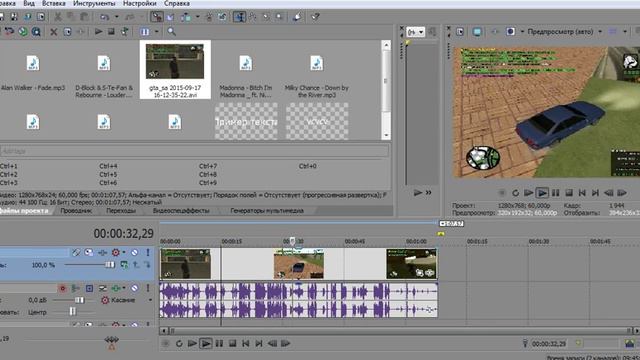The width and height of the screenshot is (640, 360).
Task: Open Project Video Properties icon in preview window
Action: coord(460,31)
